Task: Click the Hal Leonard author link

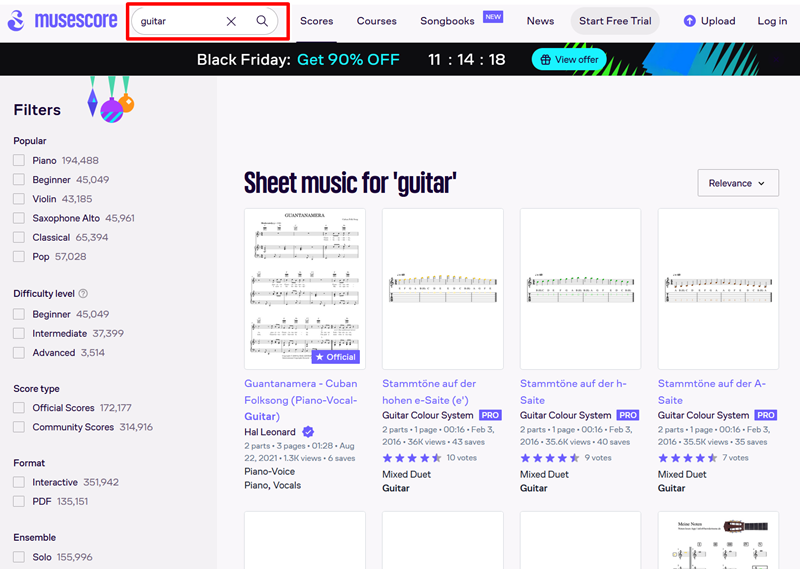Action: click(270, 432)
